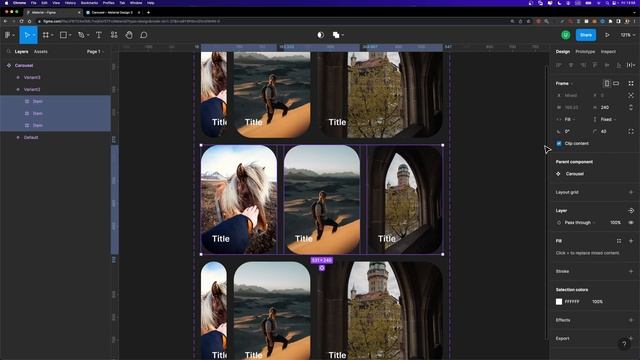
Task: Select the Hand tool
Action: pyautogui.click(x=129, y=35)
